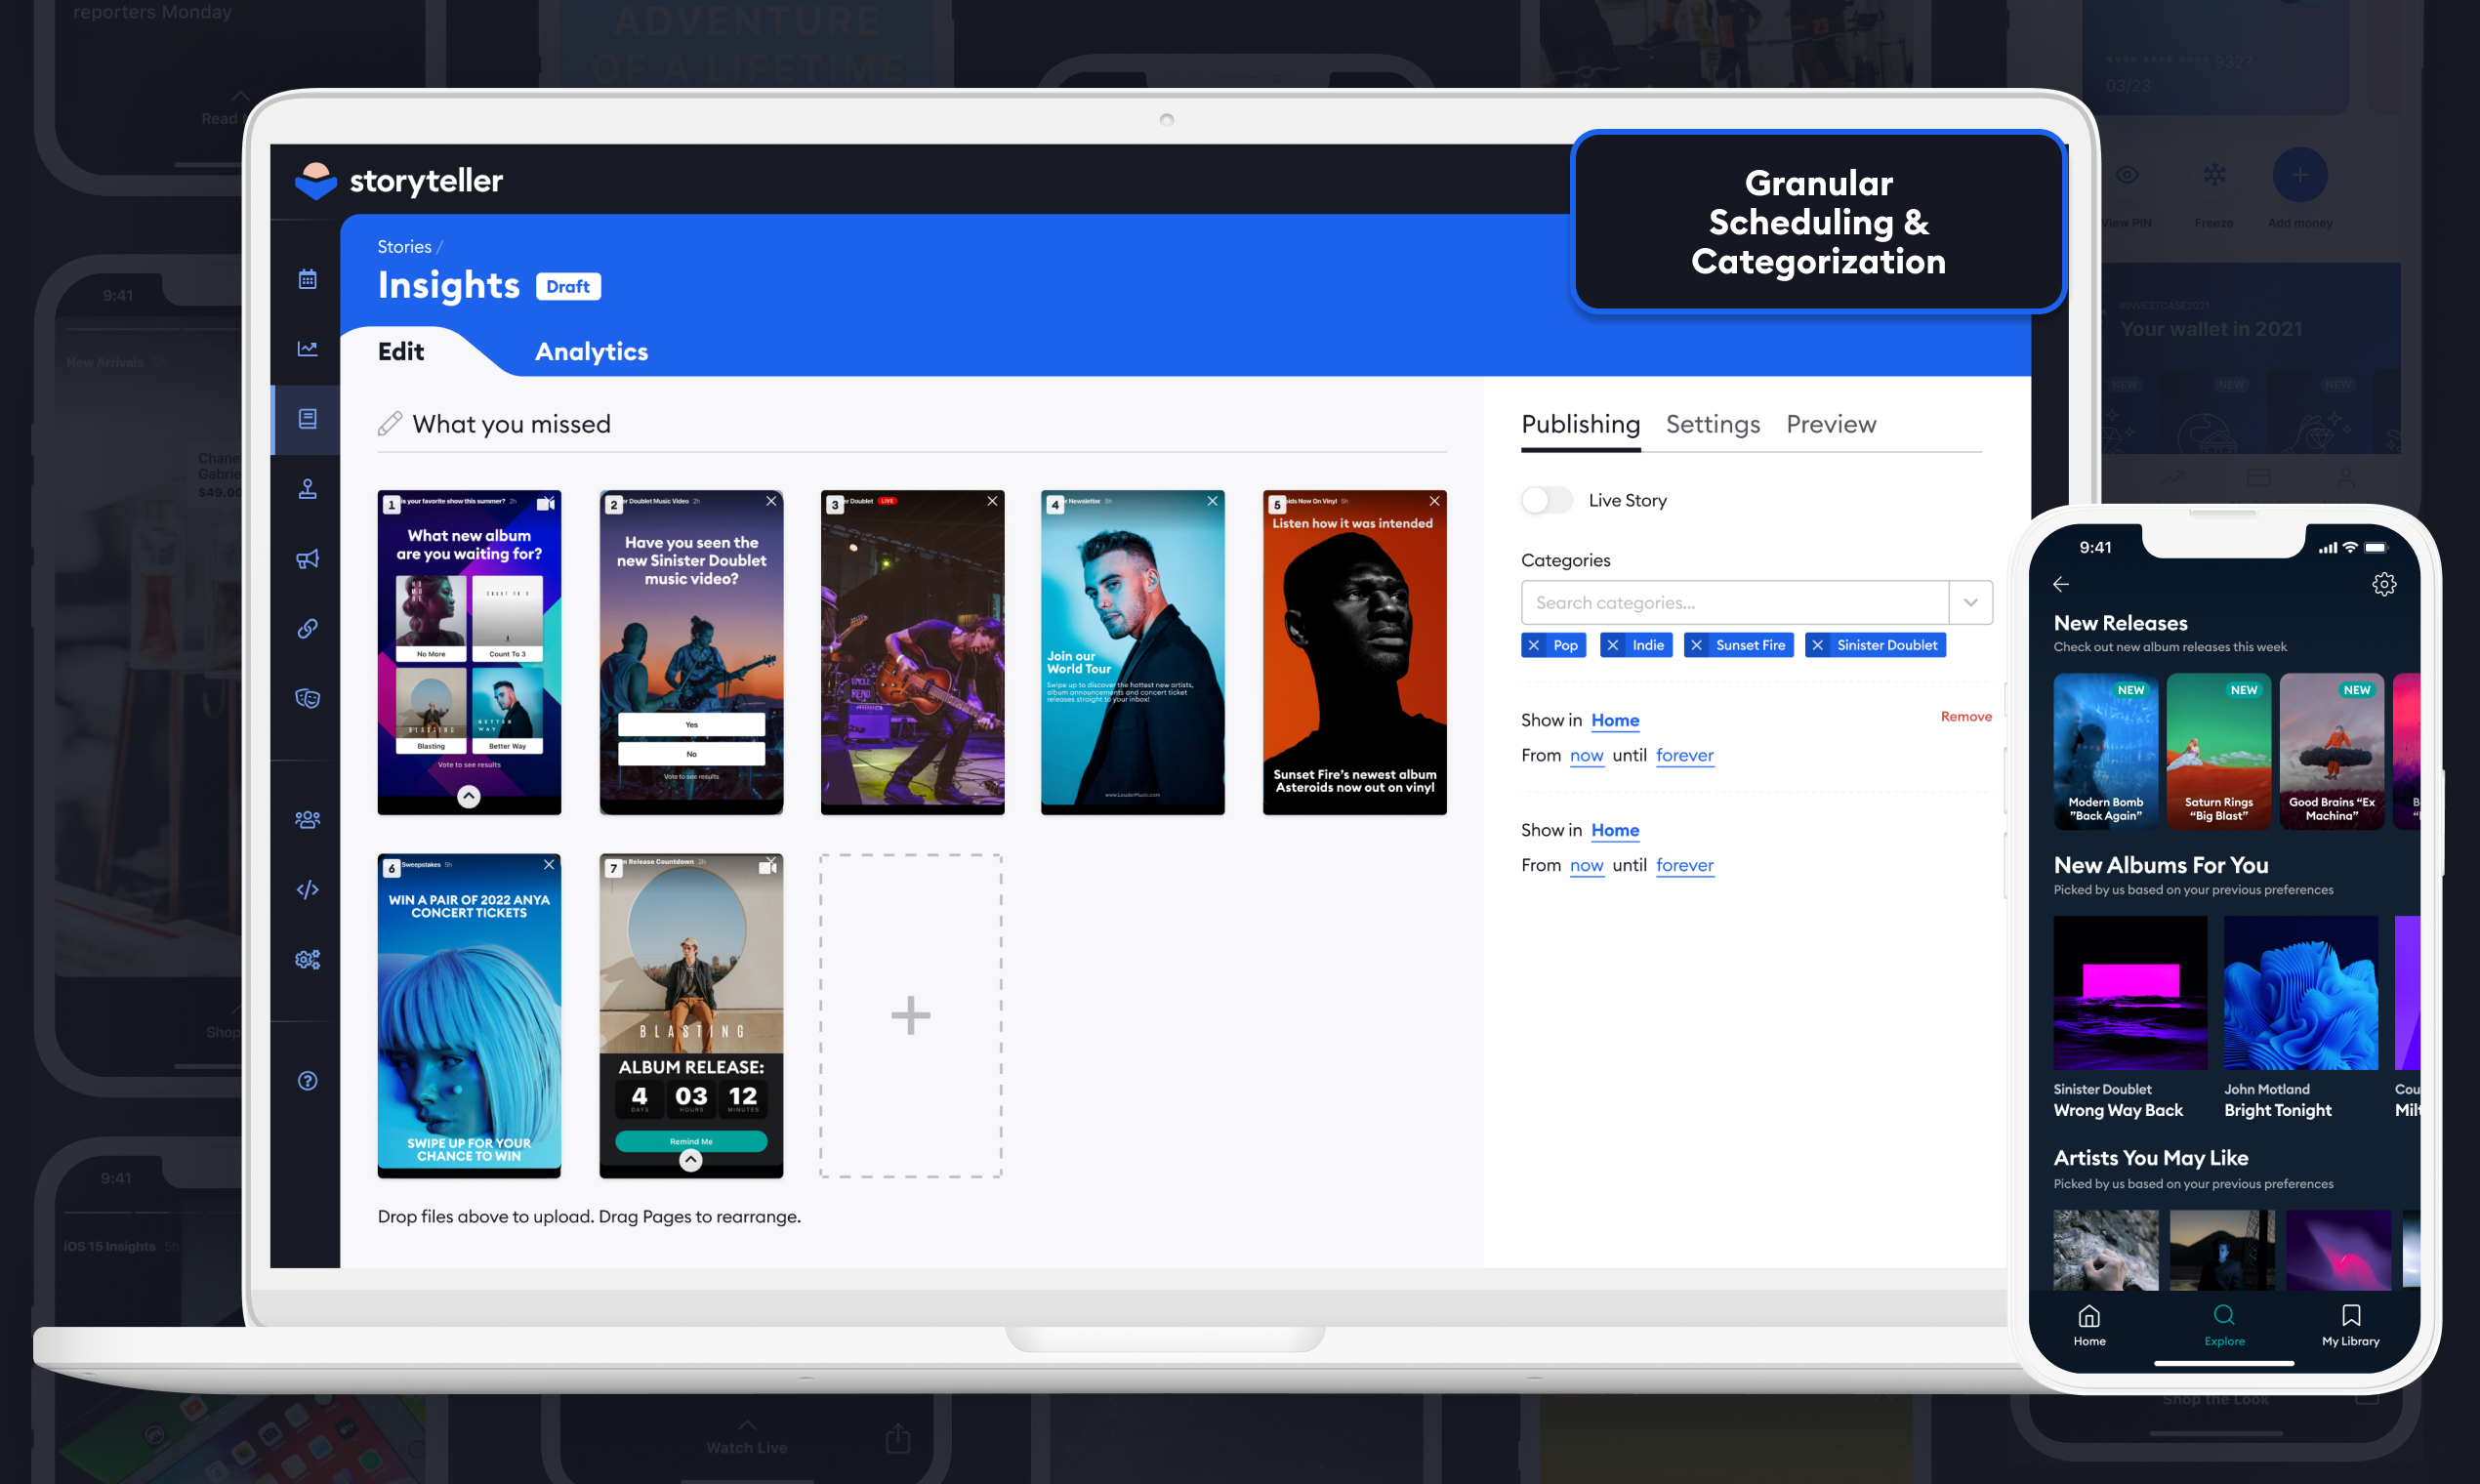Select the analytics chart icon in sidebar

(306, 348)
